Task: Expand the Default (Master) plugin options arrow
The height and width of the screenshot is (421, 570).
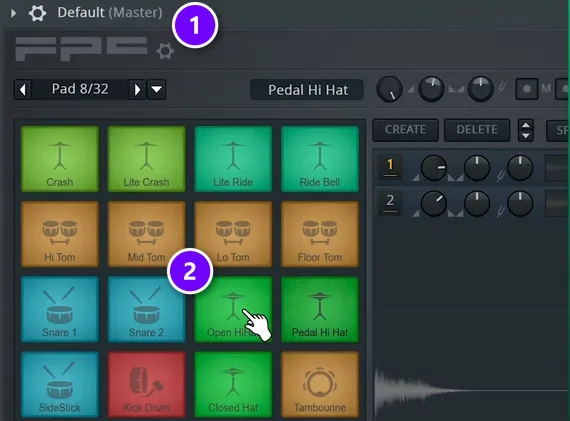Action: (13, 13)
